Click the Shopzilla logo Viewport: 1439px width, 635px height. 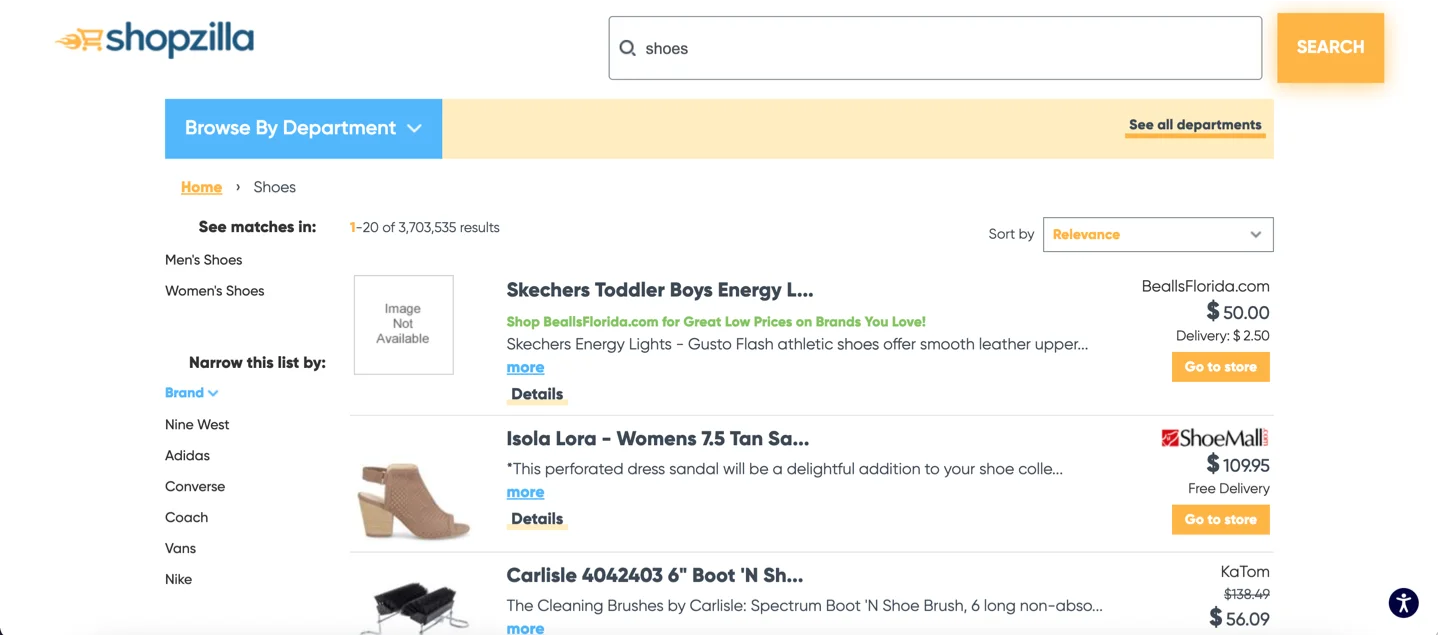(154, 39)
